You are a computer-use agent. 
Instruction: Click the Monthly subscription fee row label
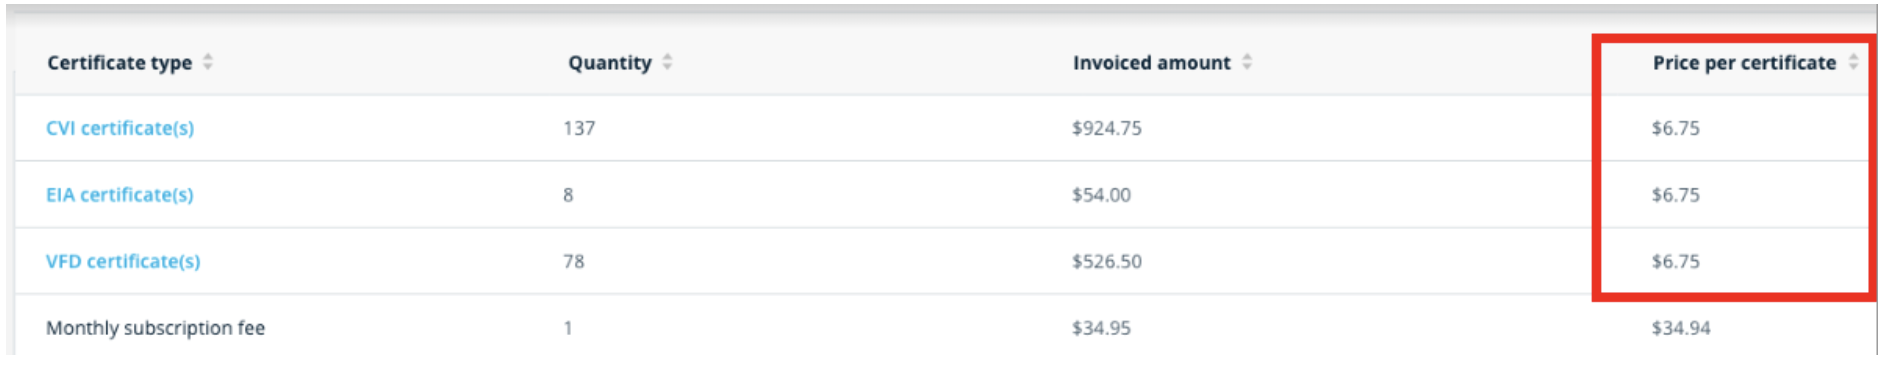(x=156, y=328)
